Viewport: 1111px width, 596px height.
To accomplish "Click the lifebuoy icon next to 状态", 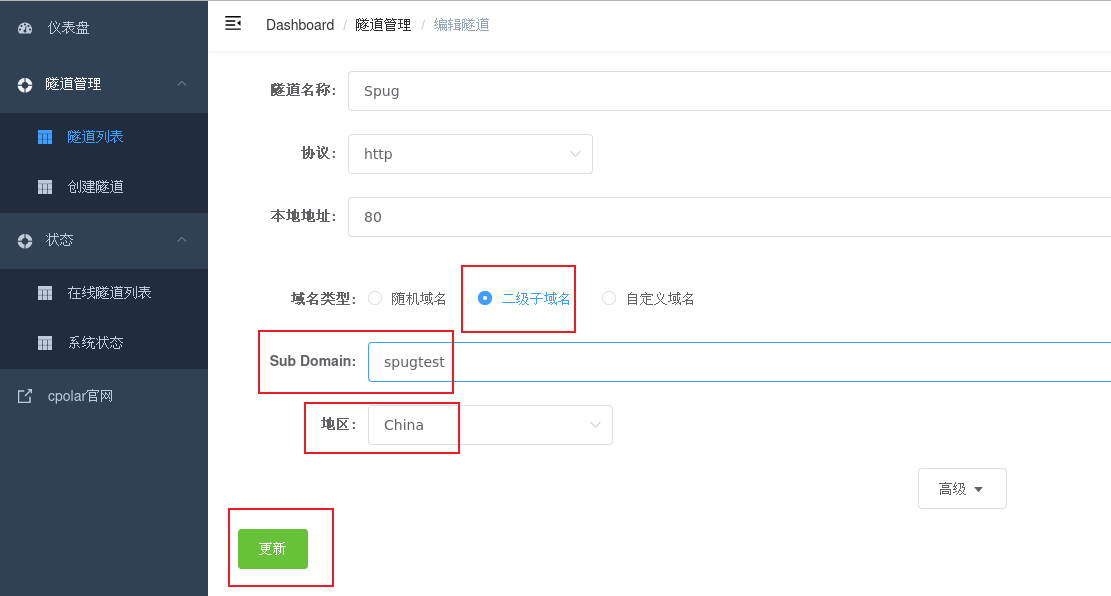I will click(25, 241).
